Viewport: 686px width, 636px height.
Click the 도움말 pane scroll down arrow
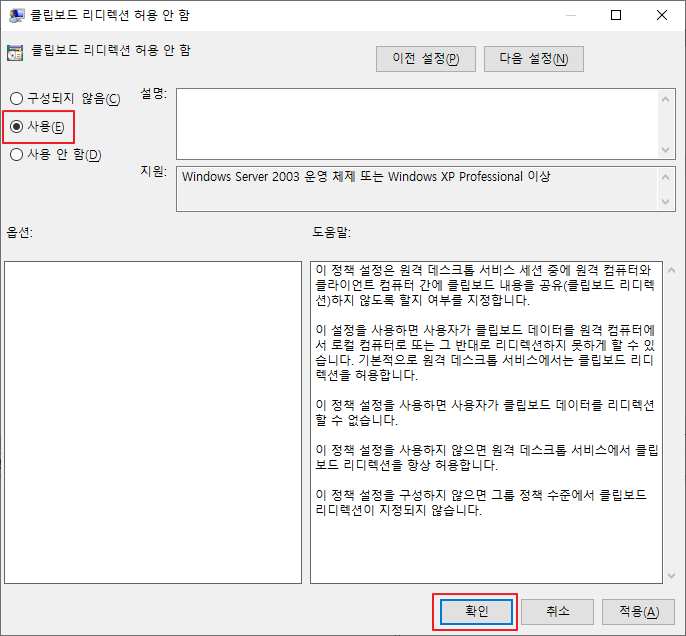point(672,576)
